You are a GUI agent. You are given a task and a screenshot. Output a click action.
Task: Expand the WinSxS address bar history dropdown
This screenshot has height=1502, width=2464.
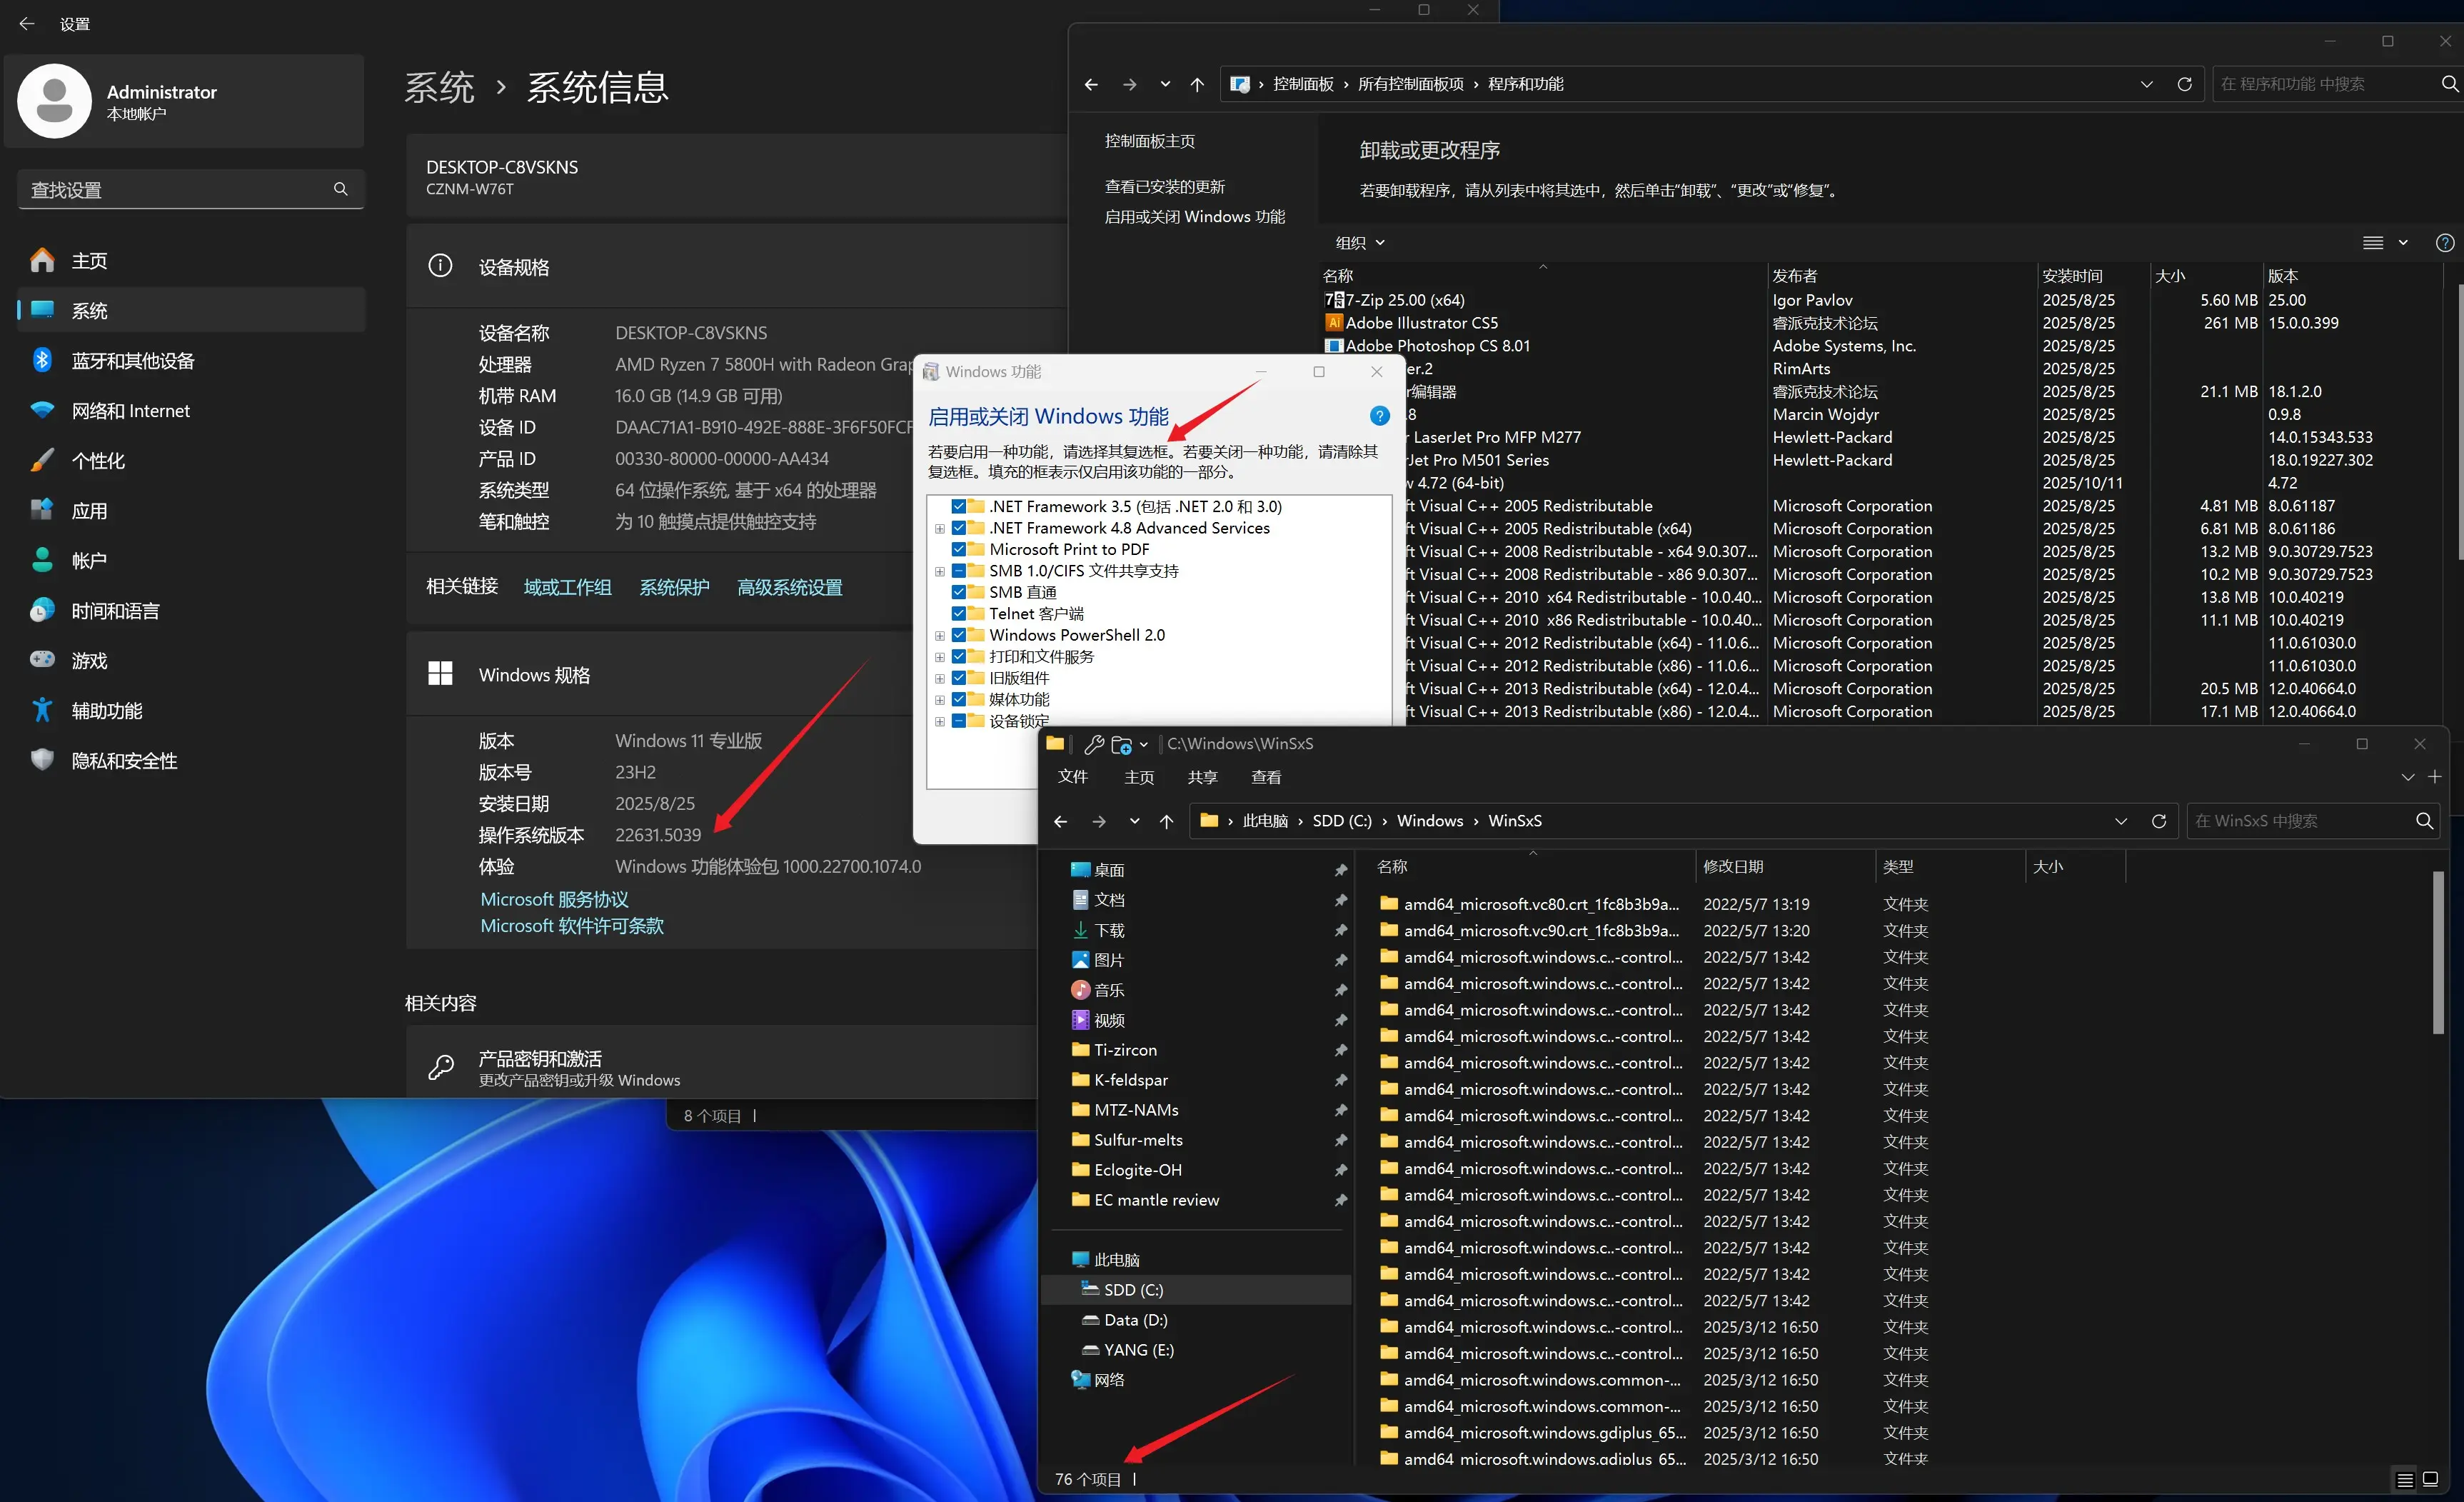click(2121, 821)
